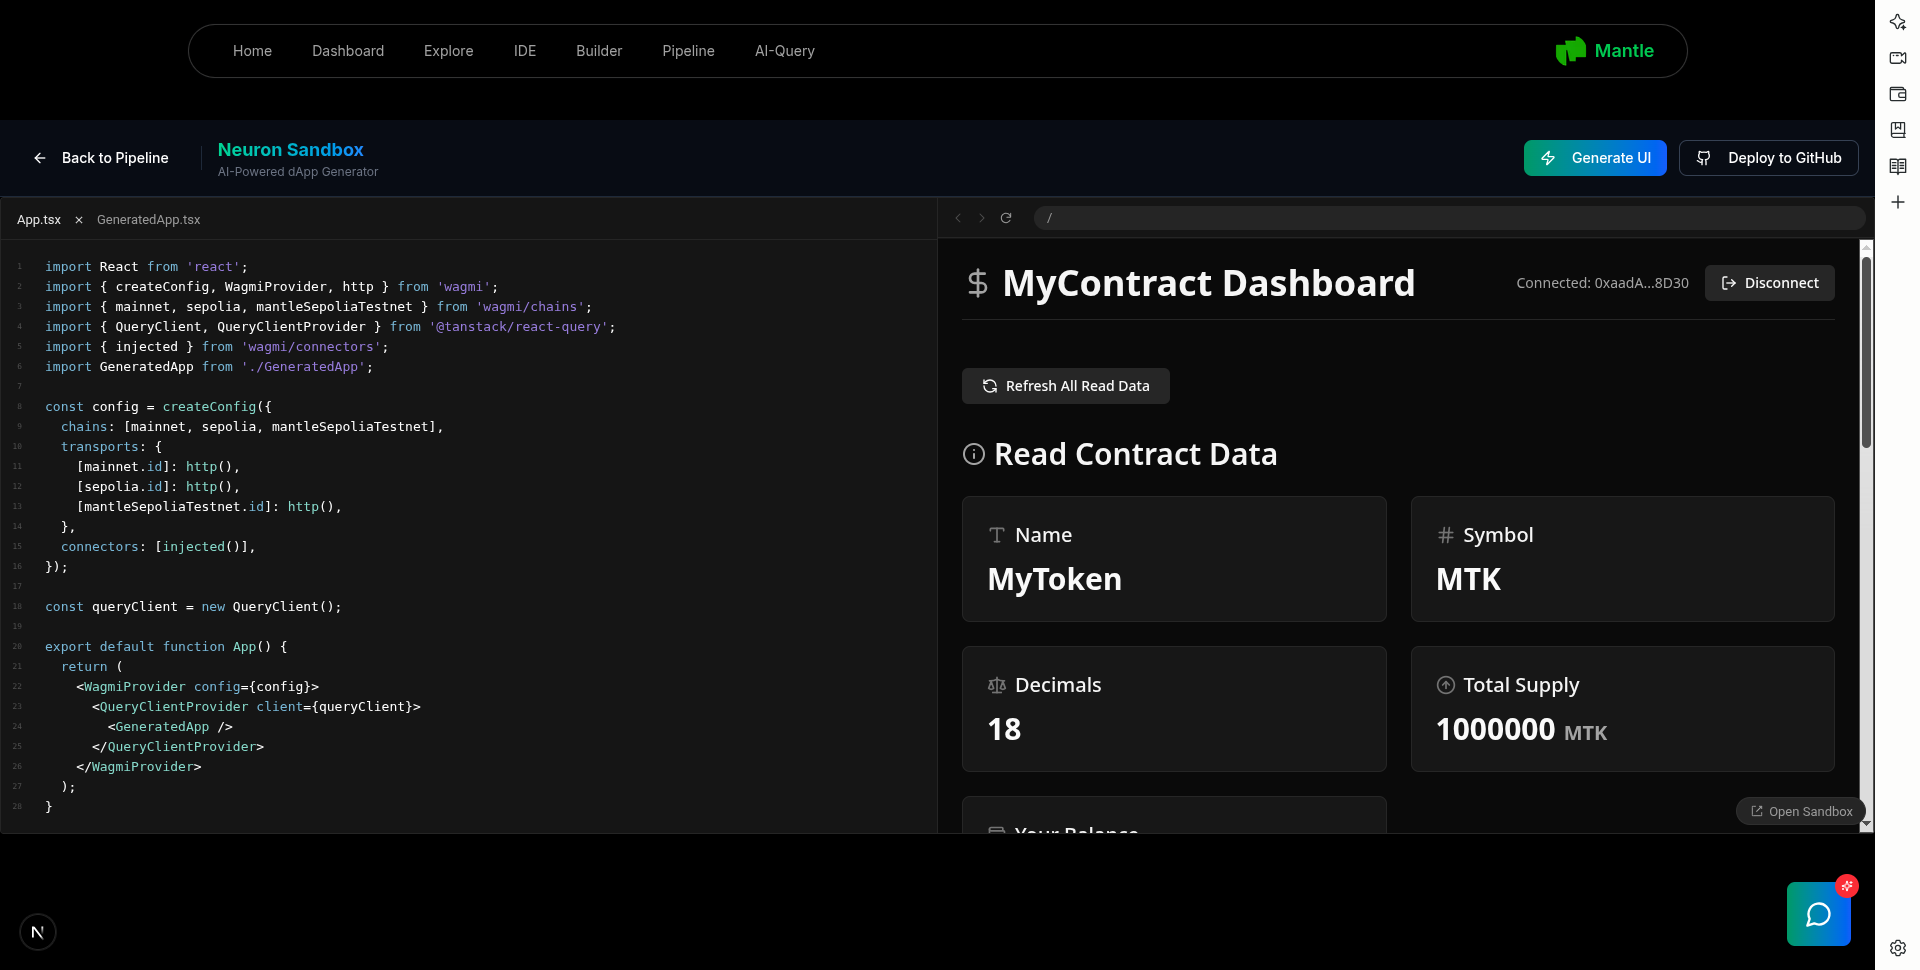The height and width of the screenshot is (970, 1920).
Task: Open the wallet icon in the right sidebar
Action: 1898,94
